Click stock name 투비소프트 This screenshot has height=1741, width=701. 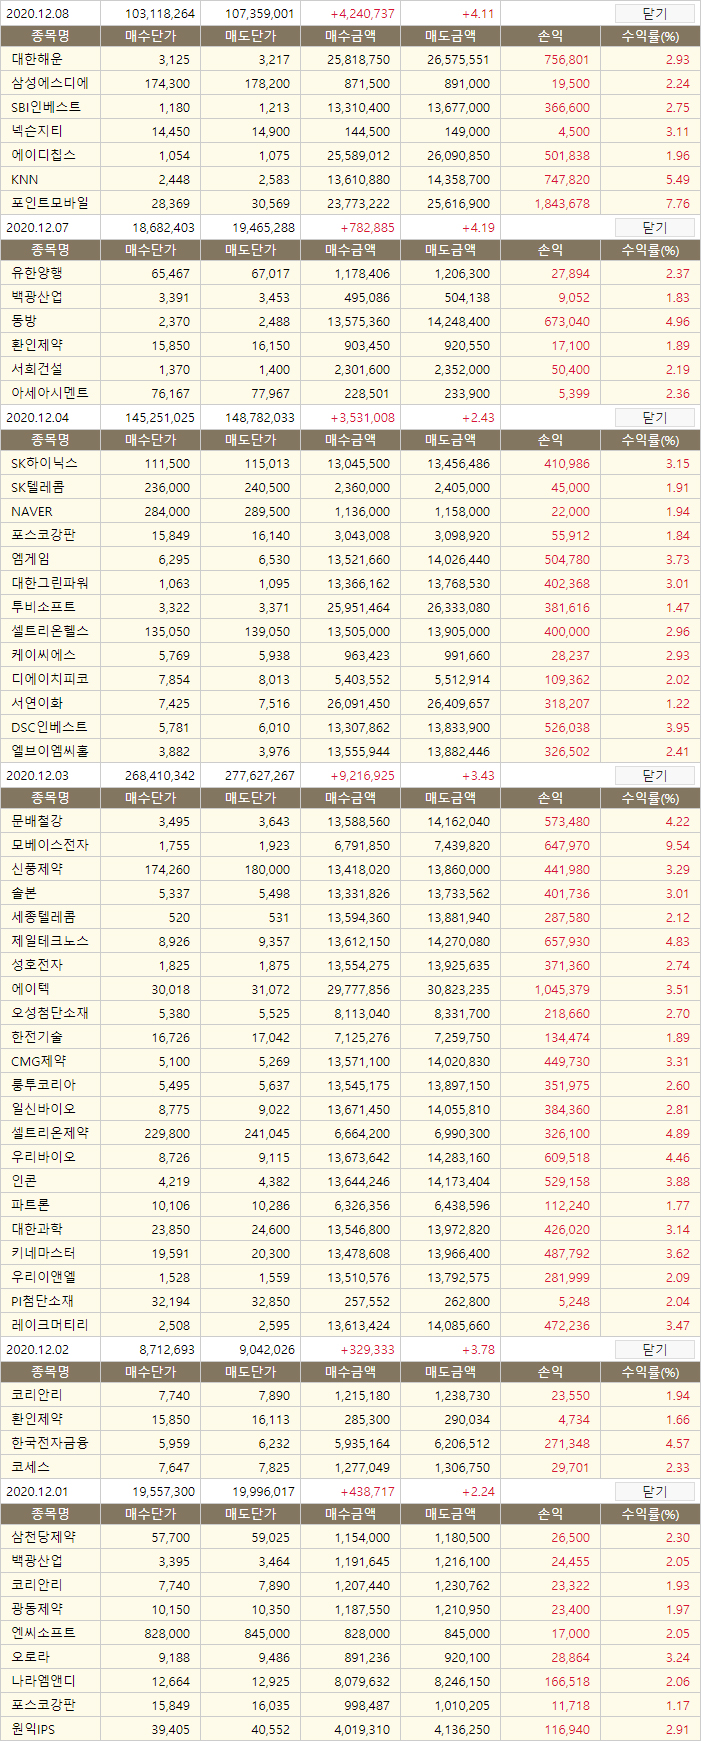pos(43,607)
